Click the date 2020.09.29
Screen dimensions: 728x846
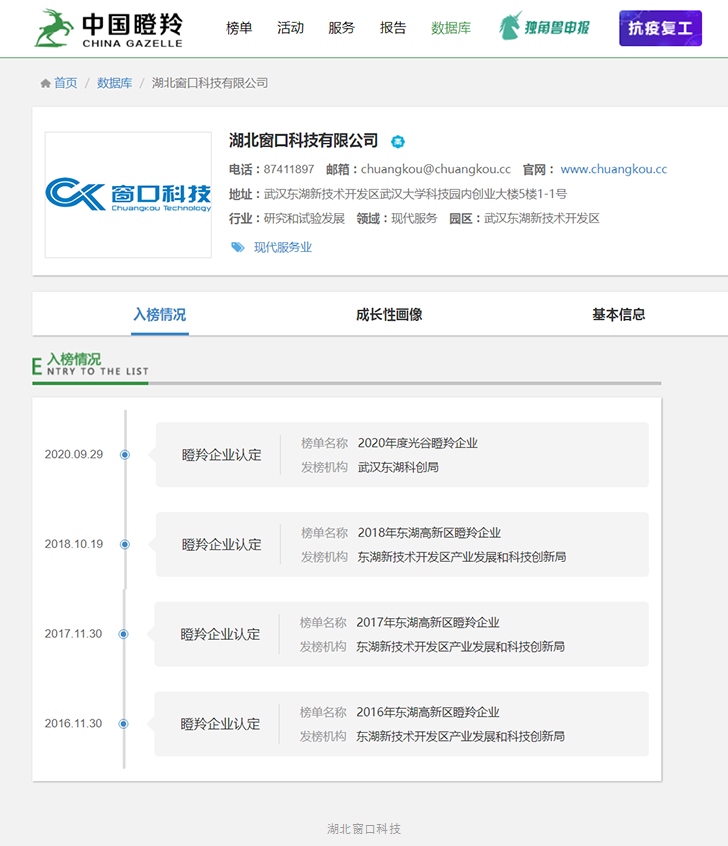(x=73, y=454)
